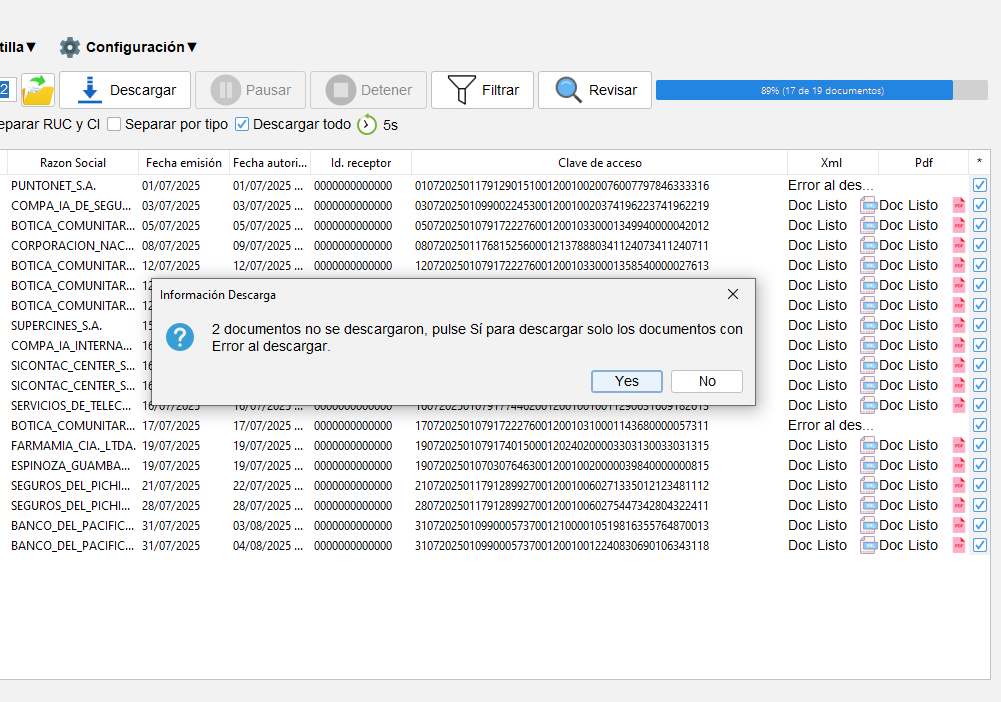This screenshot has width=1001, height=702.
Task: Expand the Configuración dropdown menu
Action: 129,47
